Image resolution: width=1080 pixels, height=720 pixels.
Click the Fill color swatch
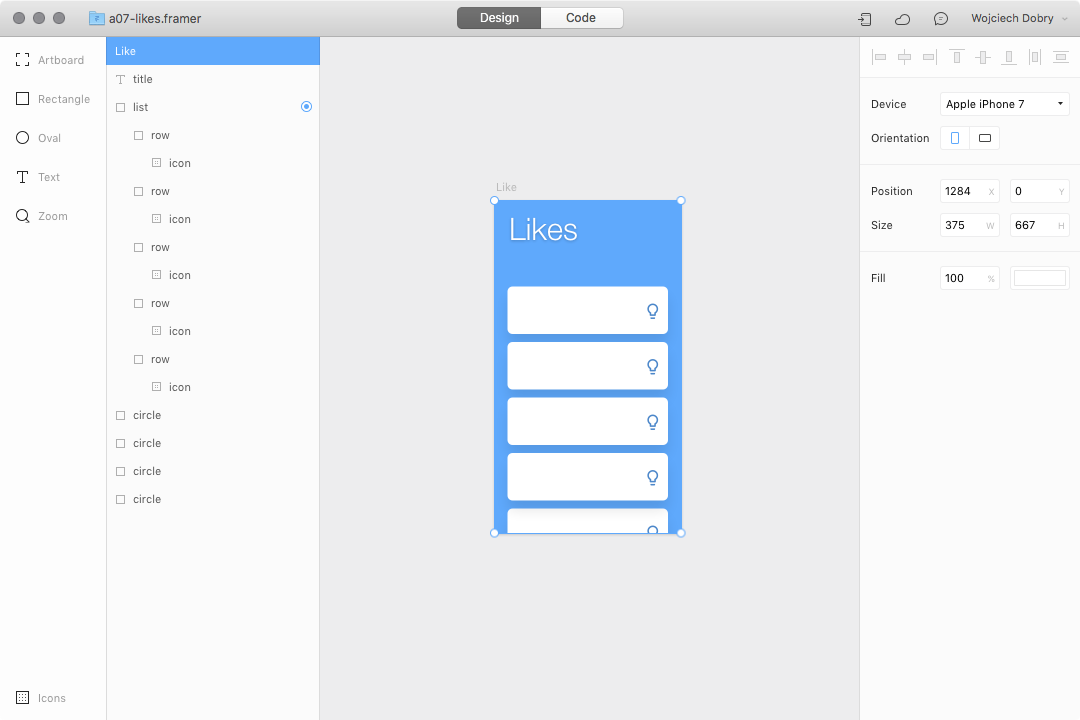pyautogui.click(x=1039, y=278)
